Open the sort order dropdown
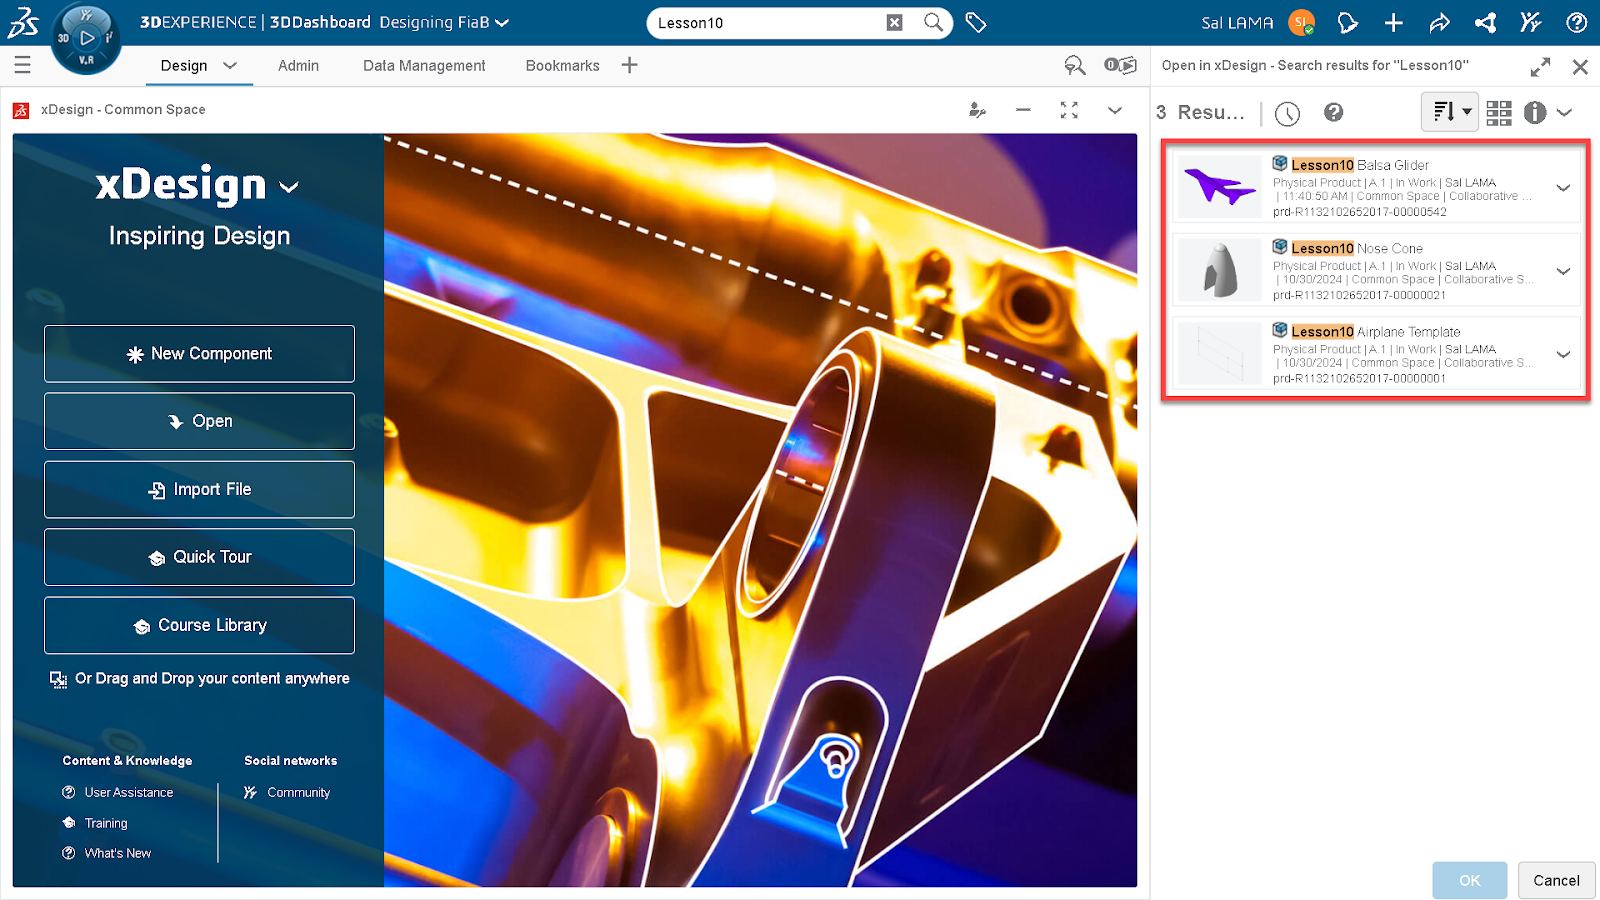1600x900 pixels. 1449,112
